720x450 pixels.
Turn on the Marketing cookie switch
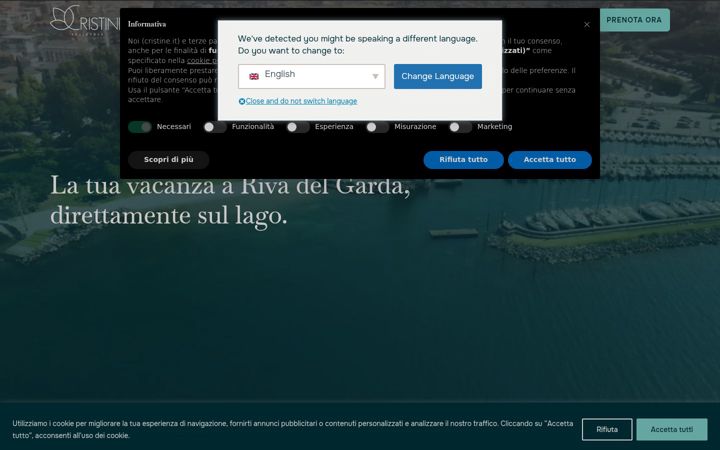(460, 127)
